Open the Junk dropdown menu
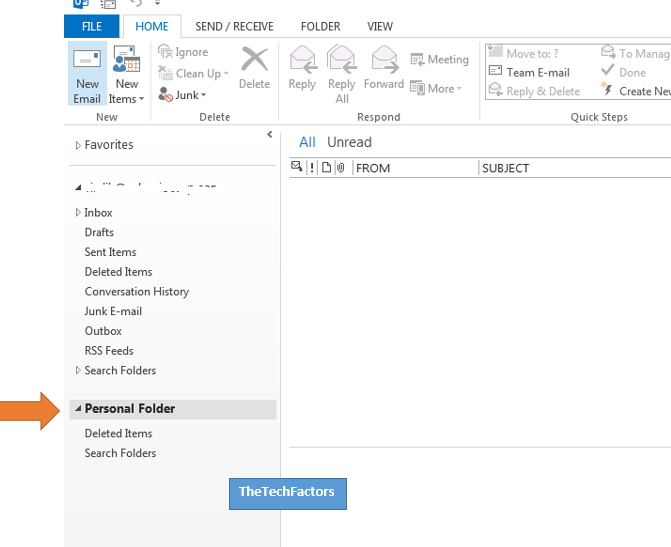This screenshot has width=671, height=547. [183, 95]
